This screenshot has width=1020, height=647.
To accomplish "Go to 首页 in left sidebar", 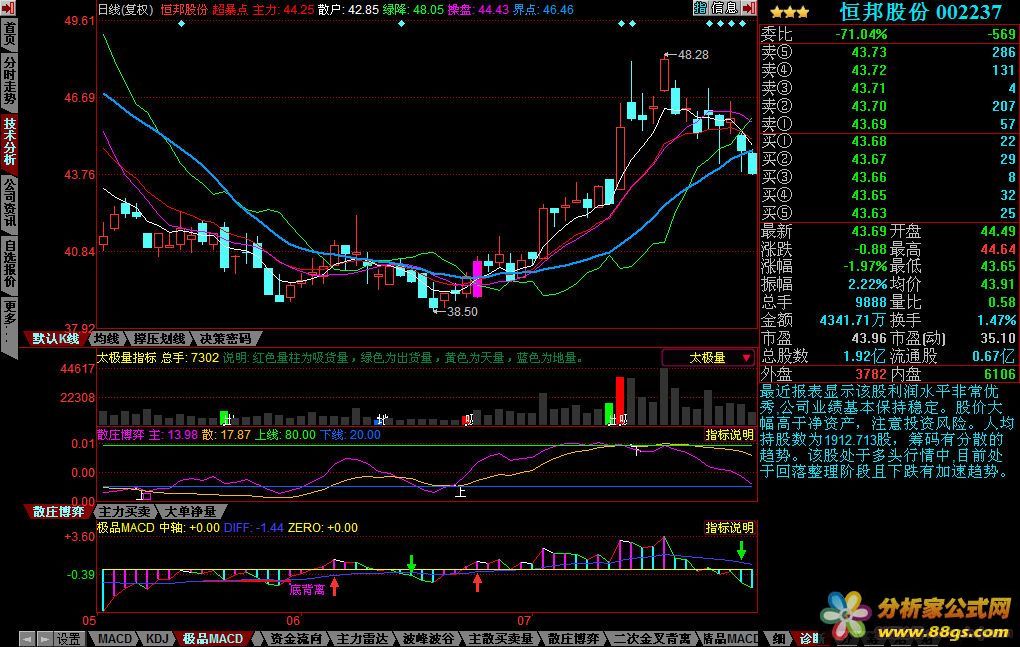I will 9,35.
